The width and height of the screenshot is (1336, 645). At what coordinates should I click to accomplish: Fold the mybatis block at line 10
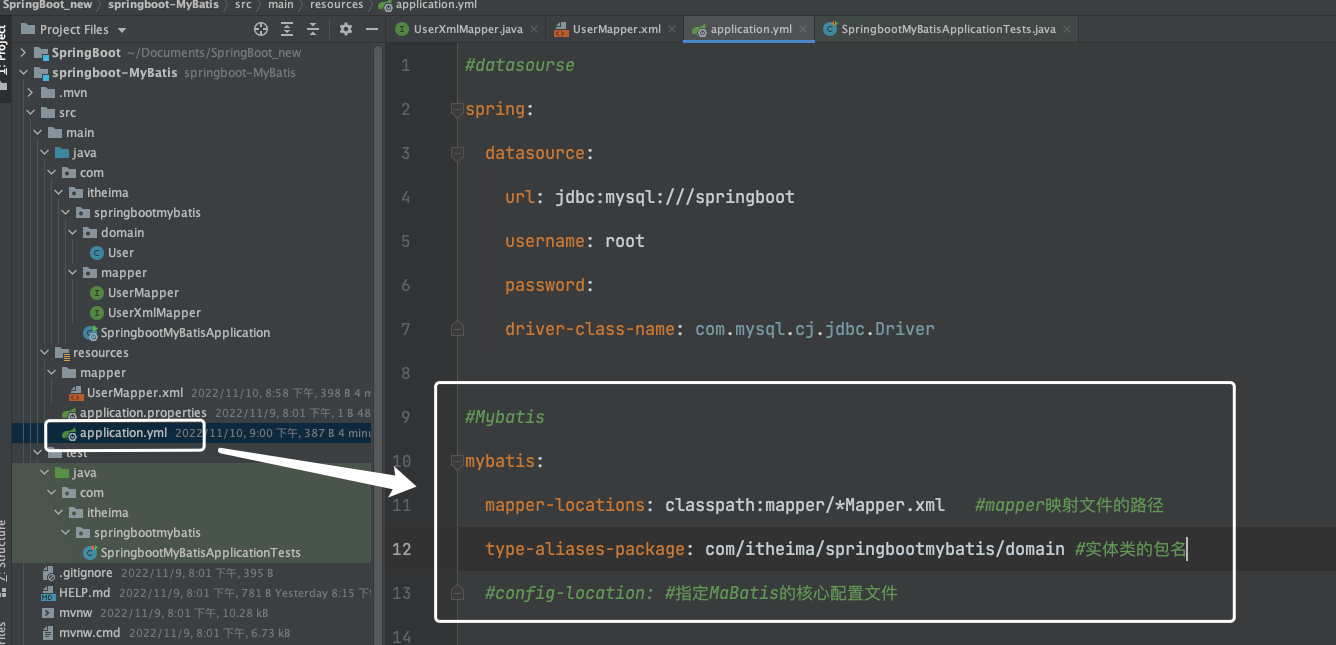pos(457,461)
